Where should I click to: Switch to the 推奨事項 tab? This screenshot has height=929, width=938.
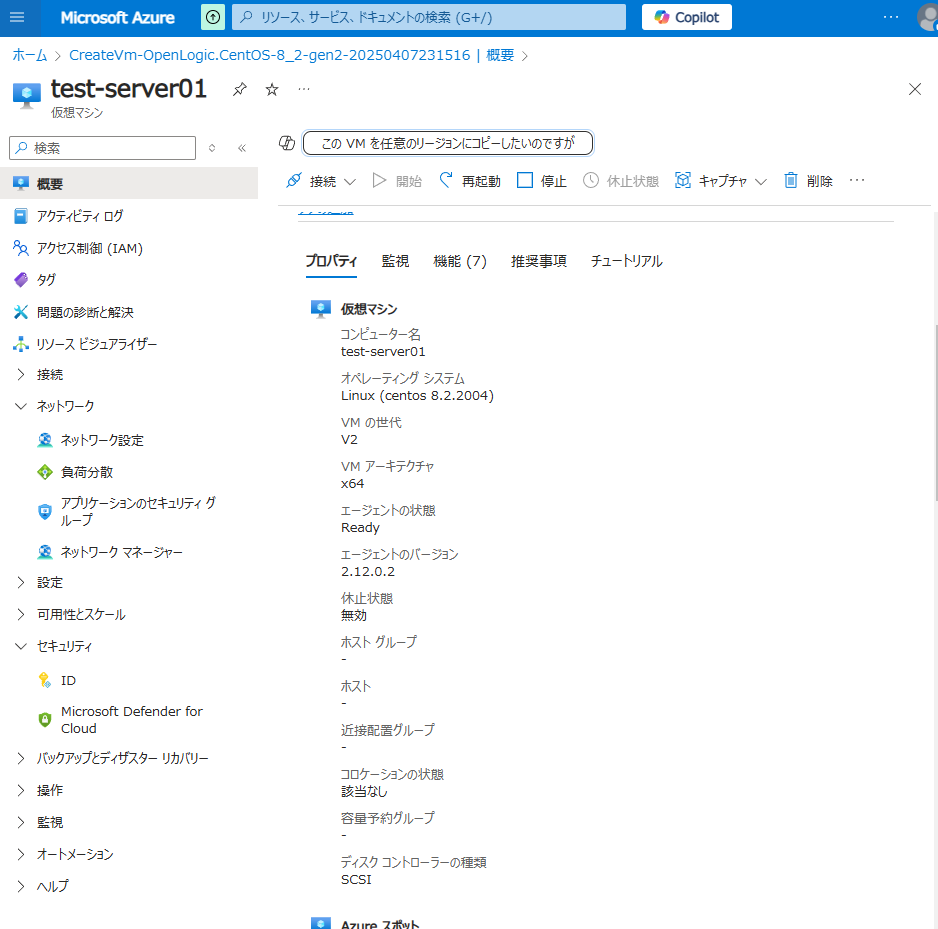[538, 261]
